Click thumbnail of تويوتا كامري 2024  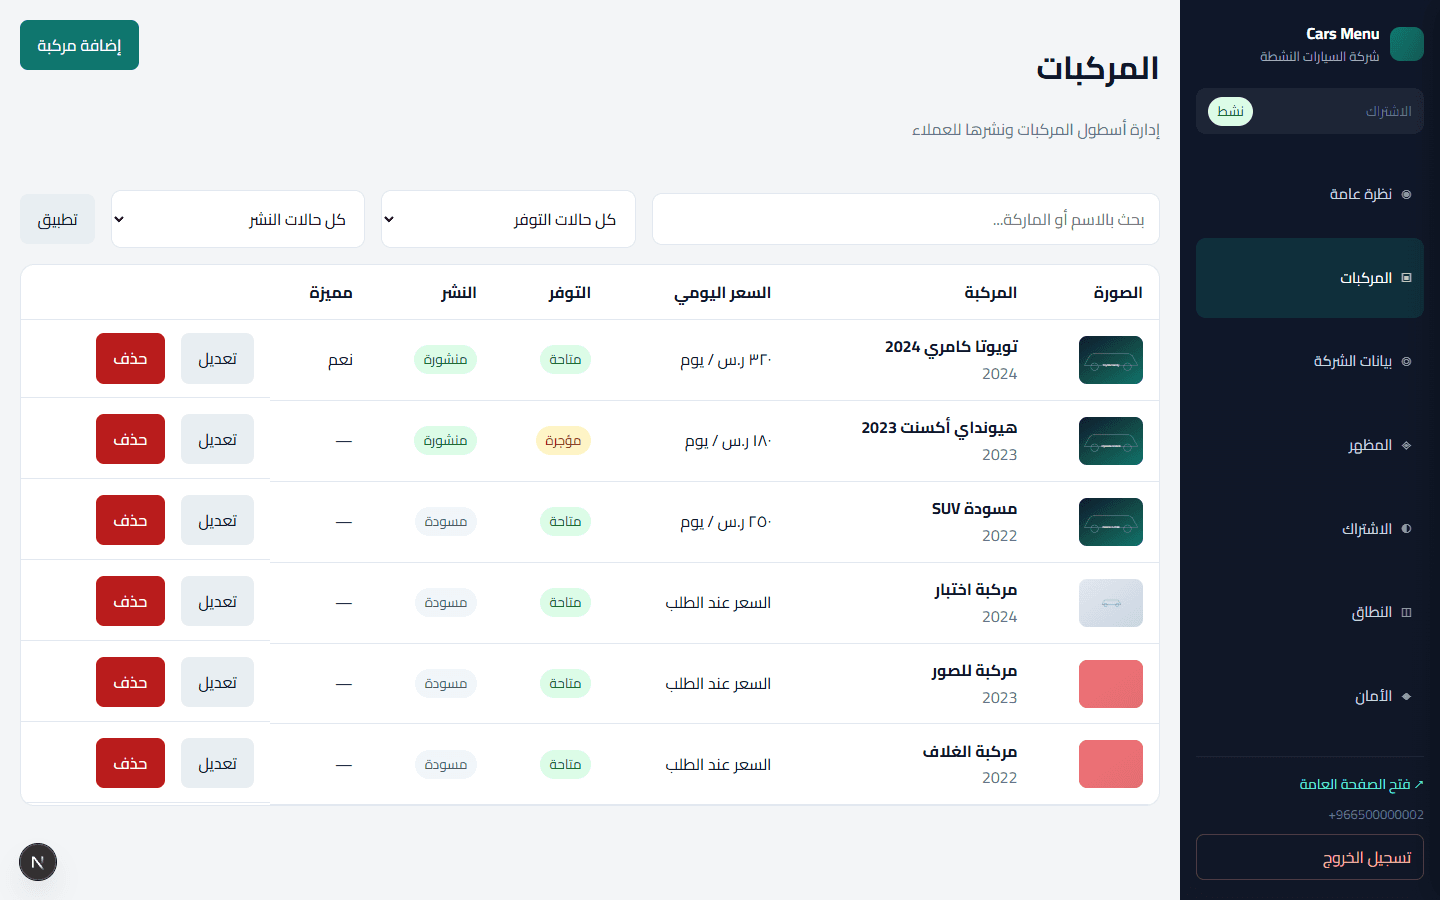[1111, 360]
